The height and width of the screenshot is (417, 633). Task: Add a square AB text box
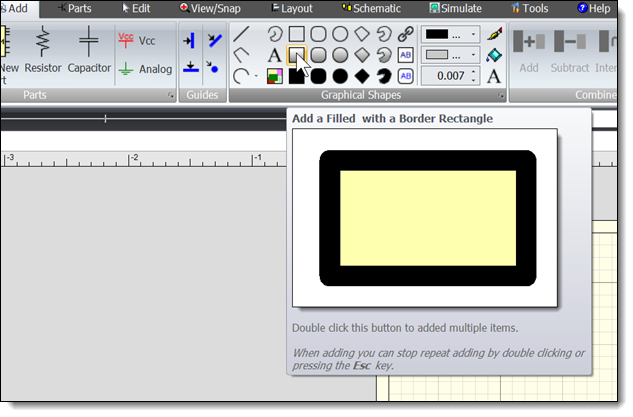[406, 55]
